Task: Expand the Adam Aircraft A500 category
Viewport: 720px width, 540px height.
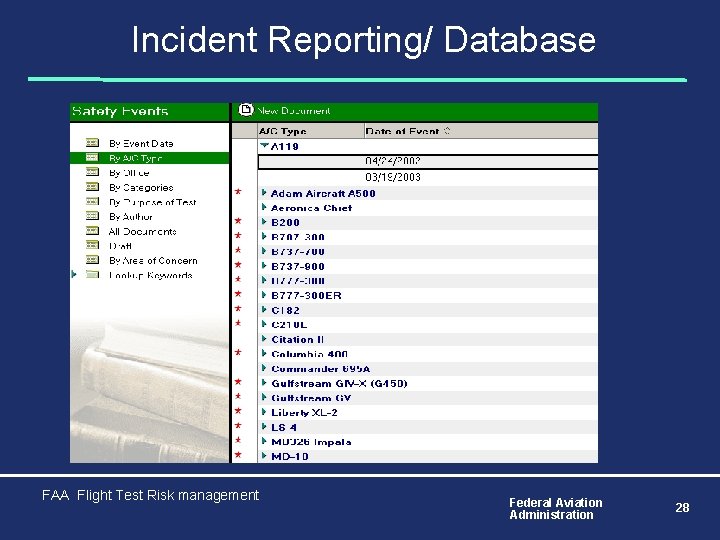Action: 264,193
